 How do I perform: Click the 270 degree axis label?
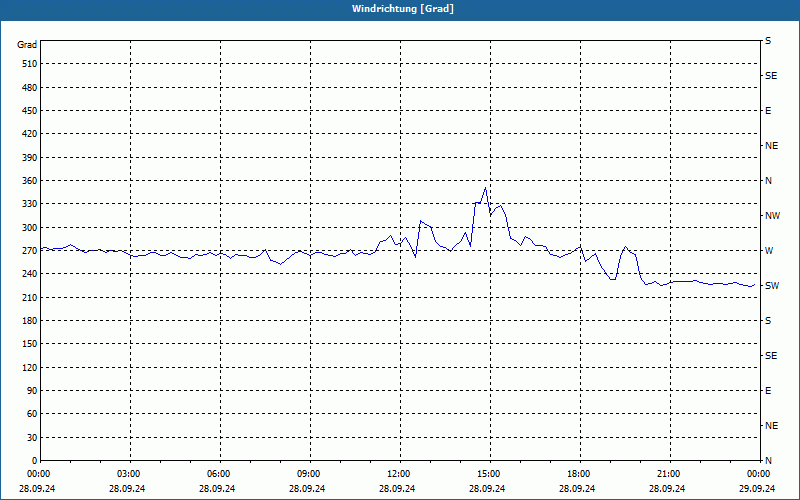point(30,251)
